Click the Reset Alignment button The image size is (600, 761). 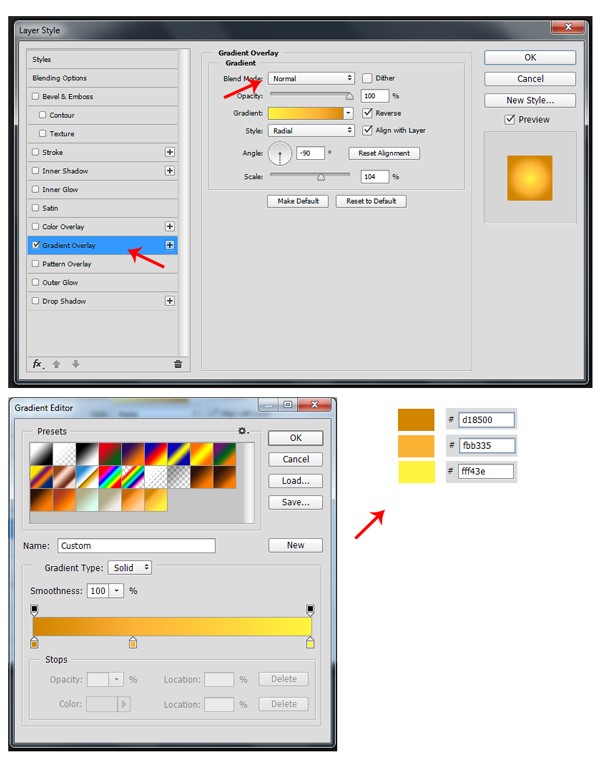[x=384, y=153]
